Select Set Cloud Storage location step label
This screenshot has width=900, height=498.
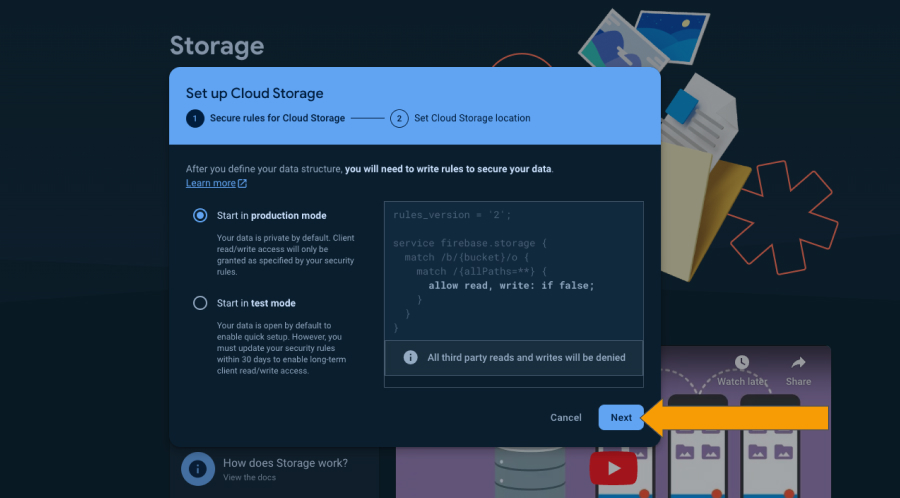point(472,118)
